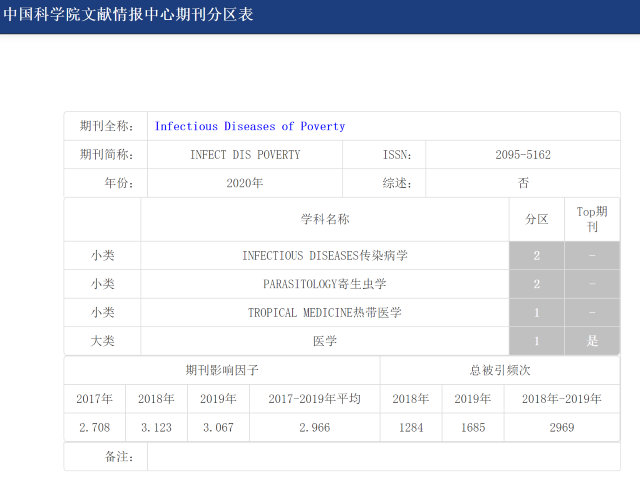The height and width of the screenshot is (477, 640).
Task: Select the 医学 major category cell
Action: (x=325, y=341)
